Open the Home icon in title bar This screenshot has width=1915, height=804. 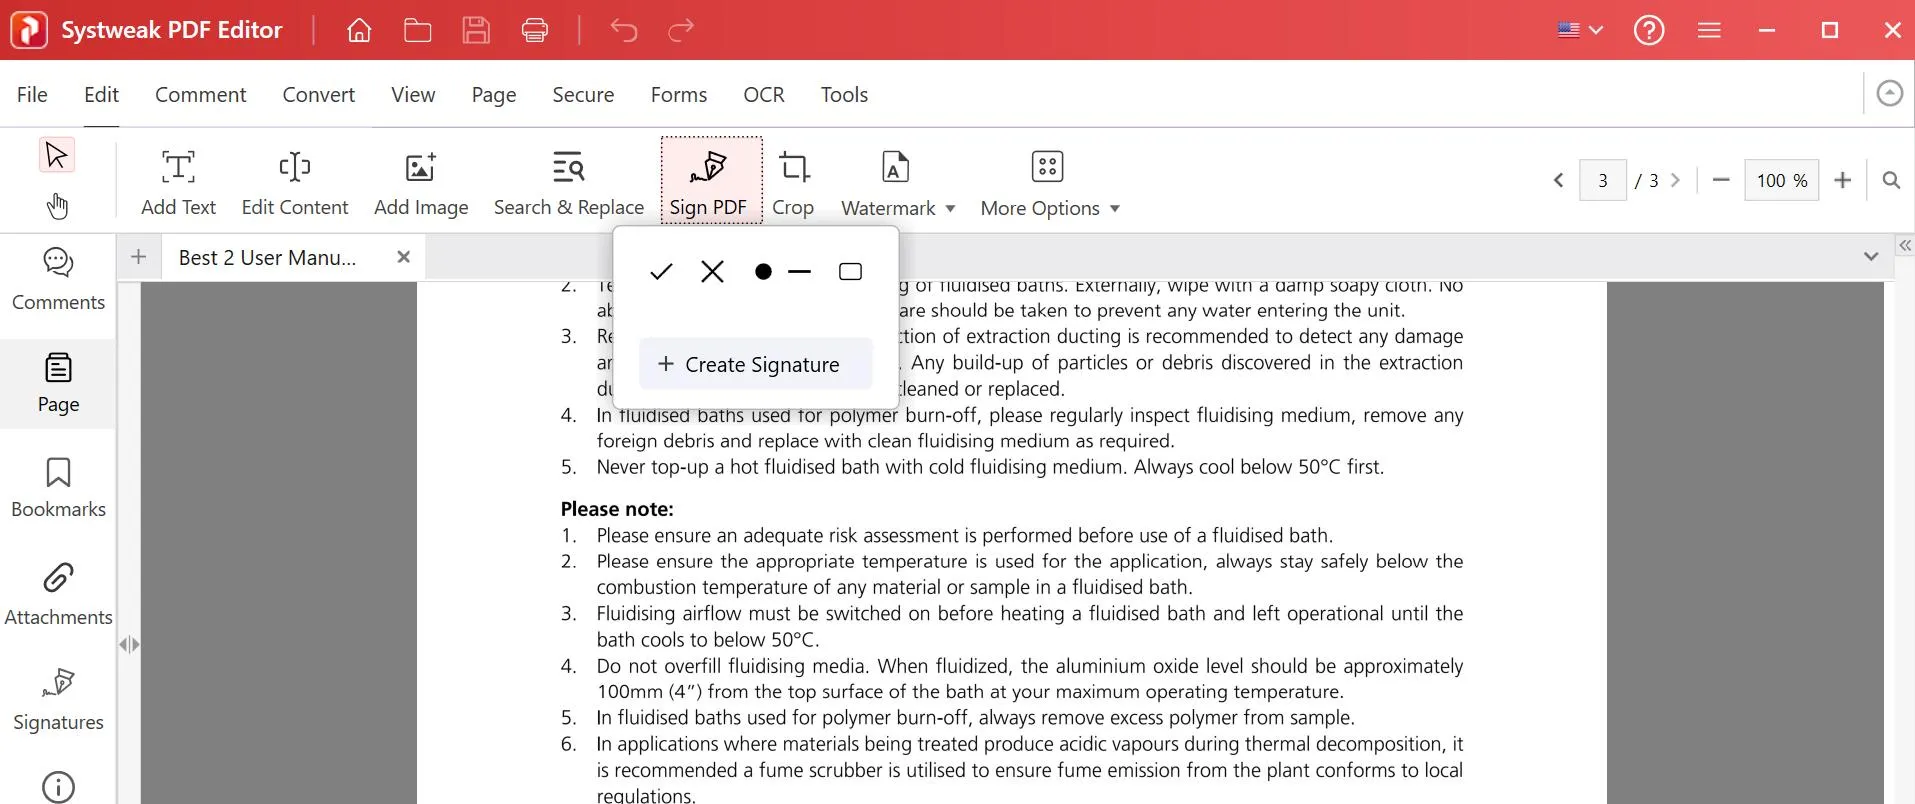[359, 30]
